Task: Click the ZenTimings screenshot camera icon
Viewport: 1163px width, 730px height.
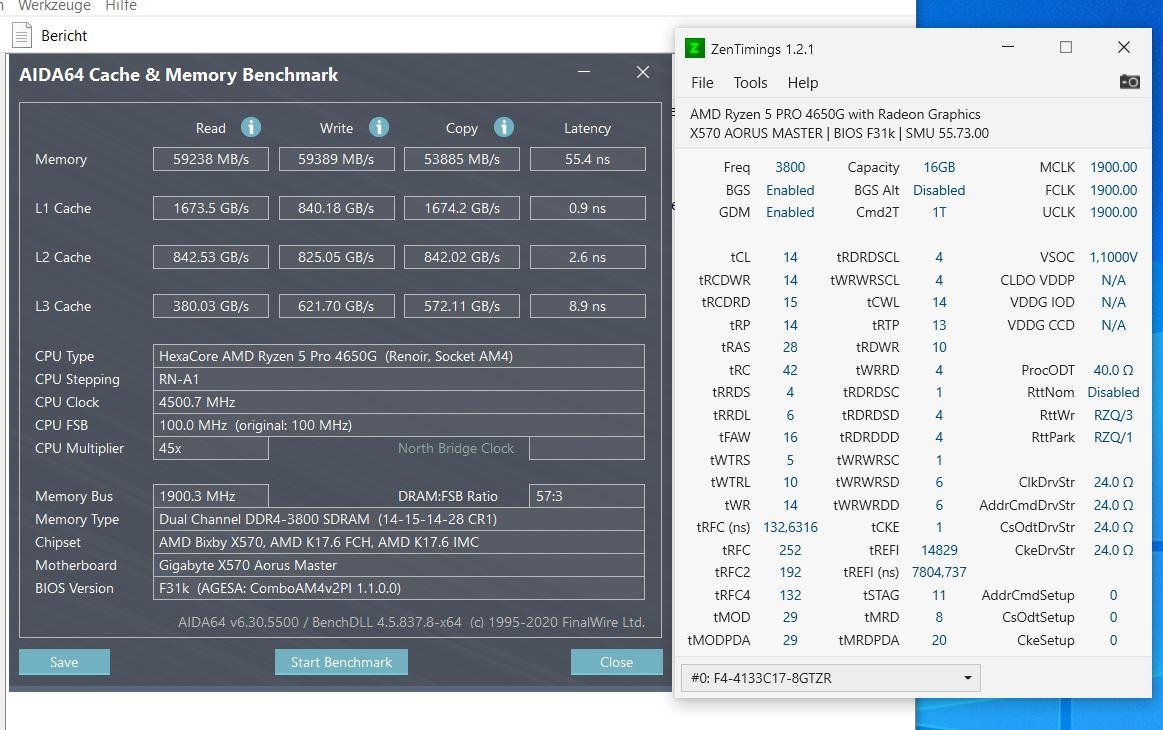Action: tap(1129, 82)
